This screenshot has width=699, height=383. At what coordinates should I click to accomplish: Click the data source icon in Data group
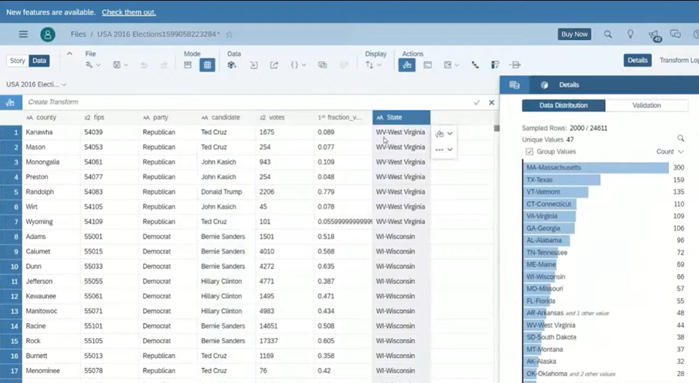232,65
